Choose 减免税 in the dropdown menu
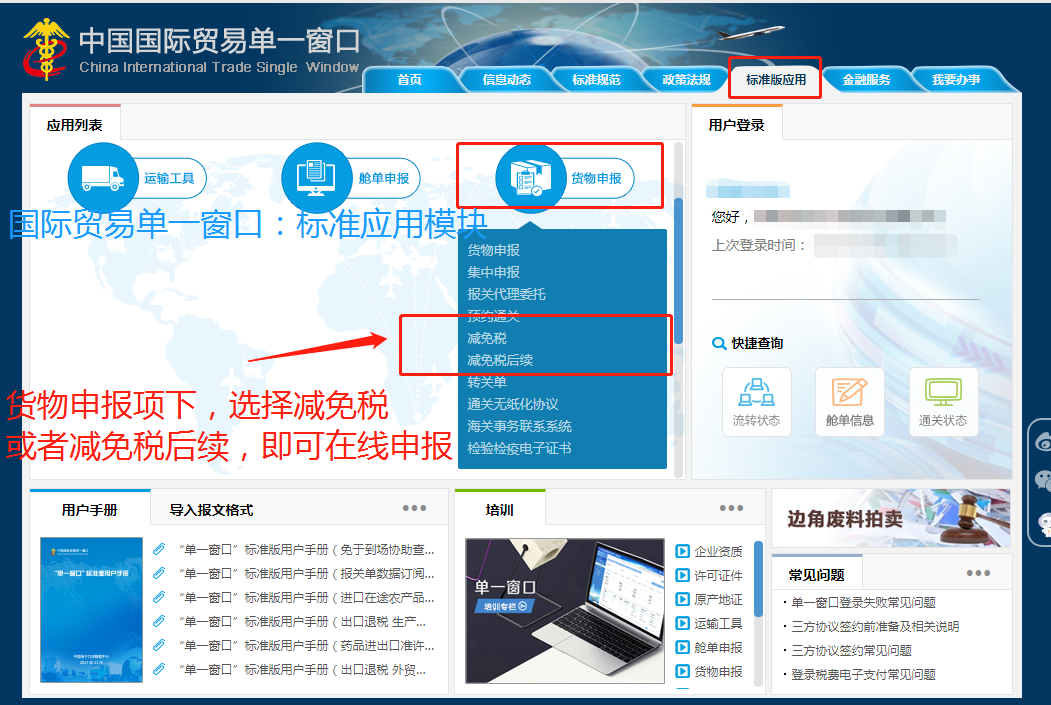 click(x=487, y=338)
